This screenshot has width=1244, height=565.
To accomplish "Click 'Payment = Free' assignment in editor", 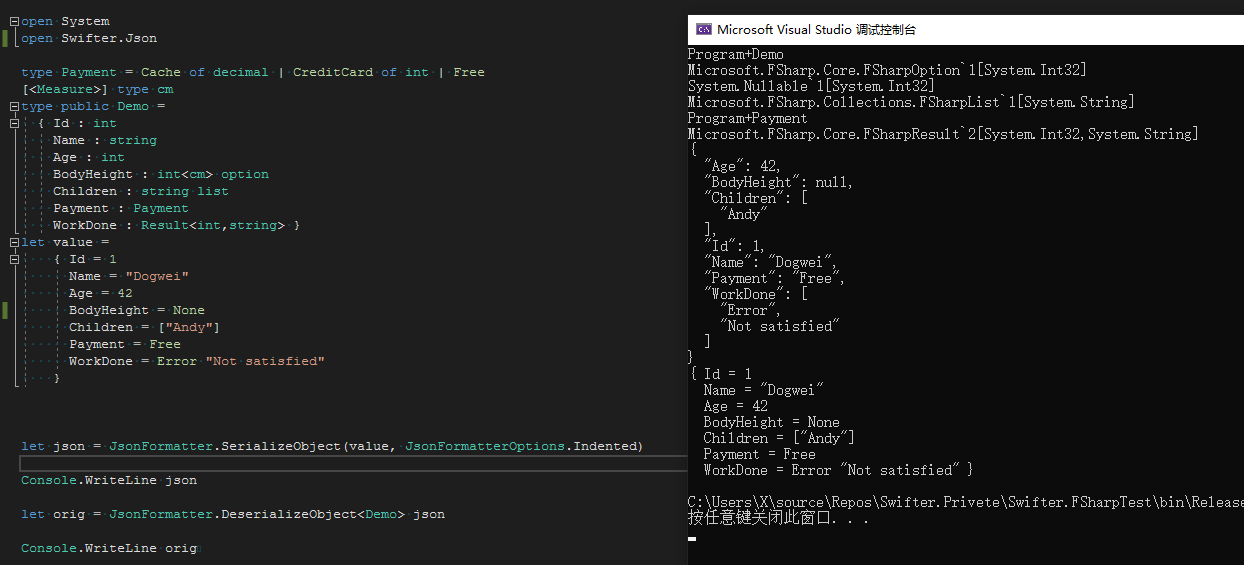I will (125, 344).
